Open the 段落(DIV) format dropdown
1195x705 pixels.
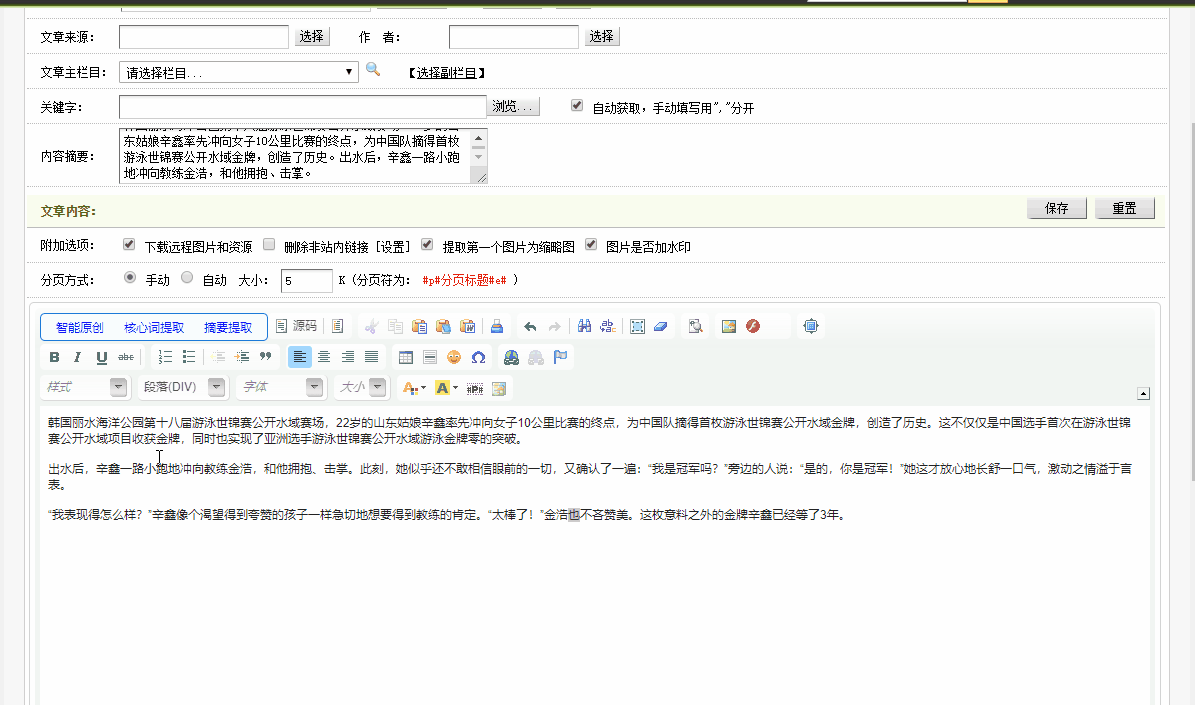[x=182, y=387]
